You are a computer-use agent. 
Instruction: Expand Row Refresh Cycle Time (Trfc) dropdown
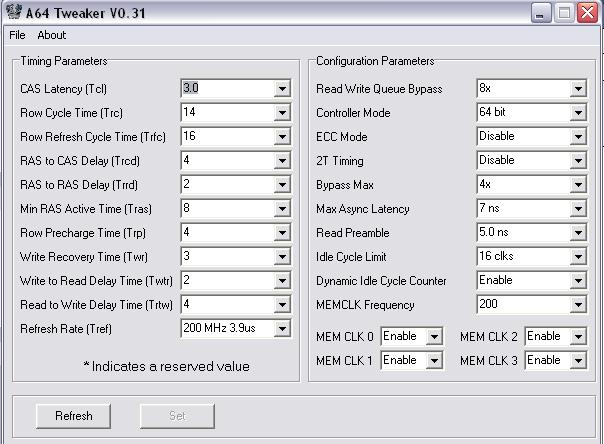[282, 137]
